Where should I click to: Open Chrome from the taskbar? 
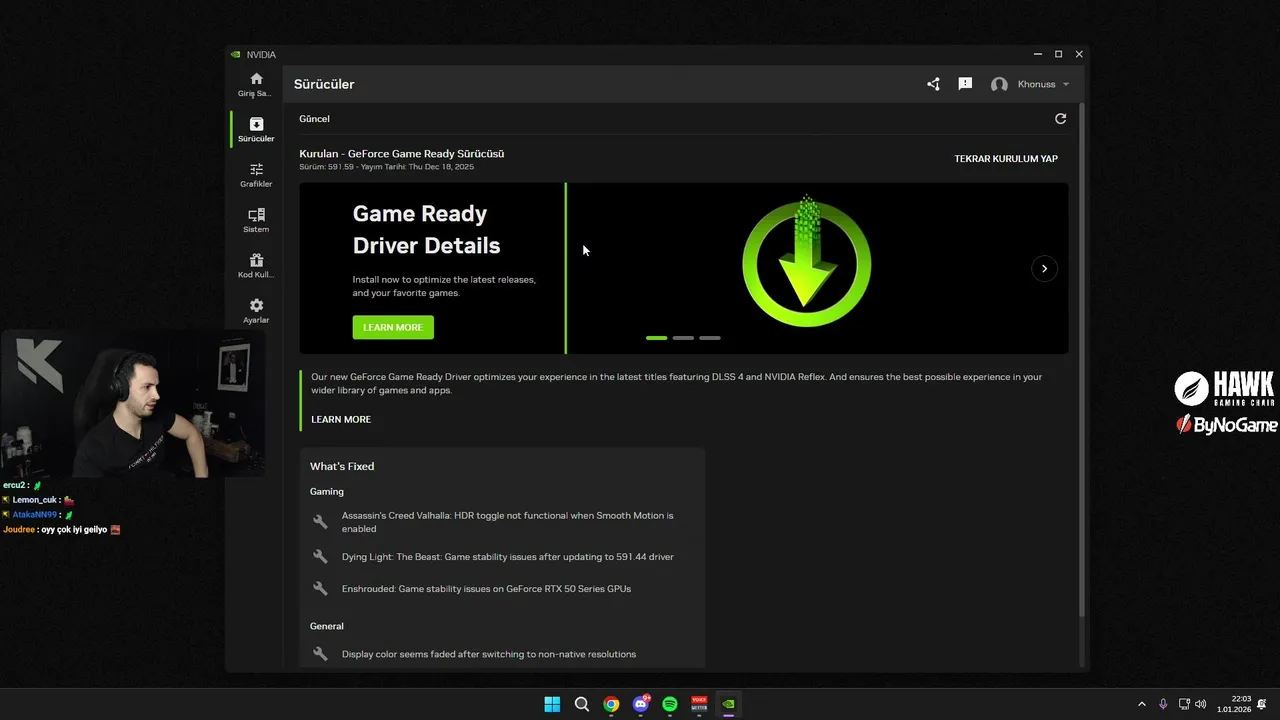click(611, 704)
